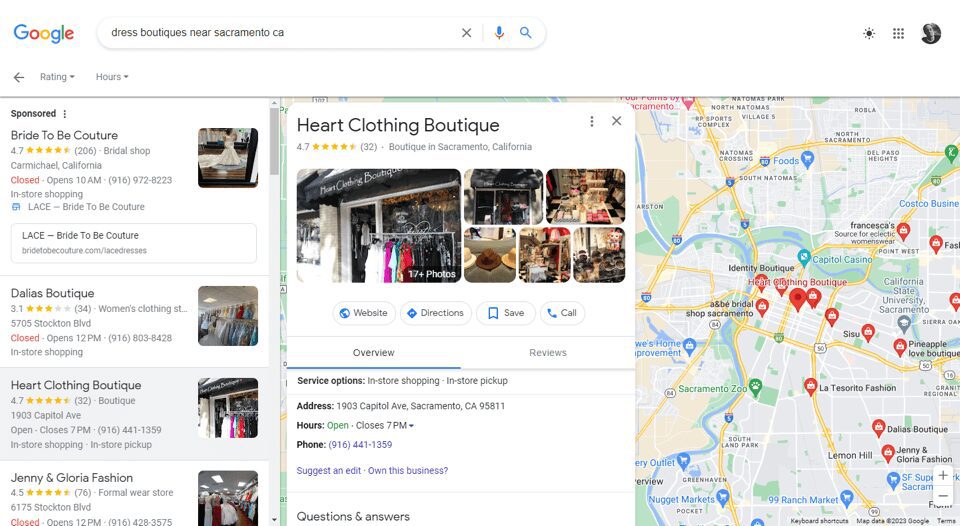Viewport: 960px width, 526px height.
Task: Zoom in on the map
Action: [x=943, y=475]
